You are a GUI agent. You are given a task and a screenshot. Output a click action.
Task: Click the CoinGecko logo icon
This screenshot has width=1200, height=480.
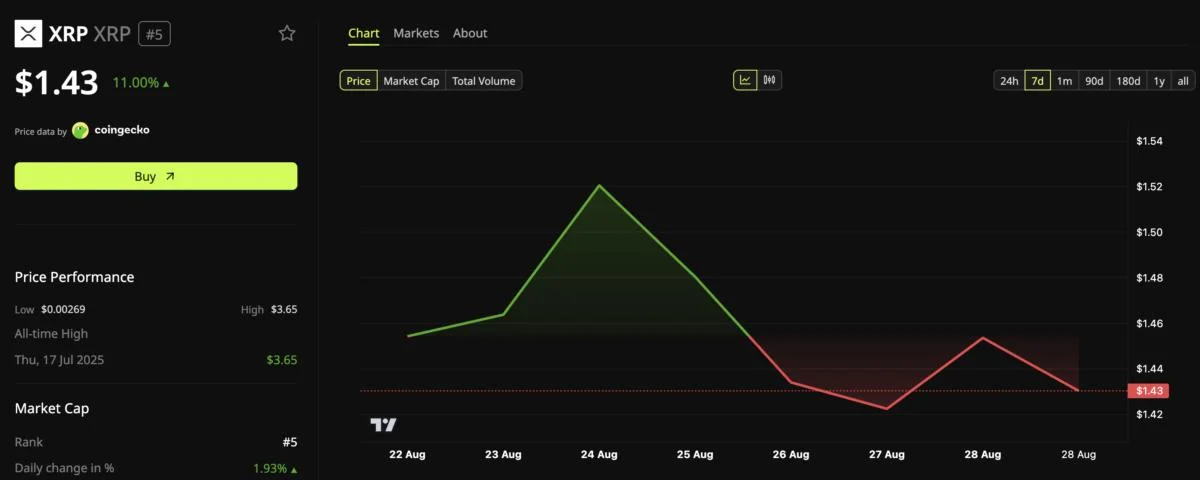click(81, 130)
